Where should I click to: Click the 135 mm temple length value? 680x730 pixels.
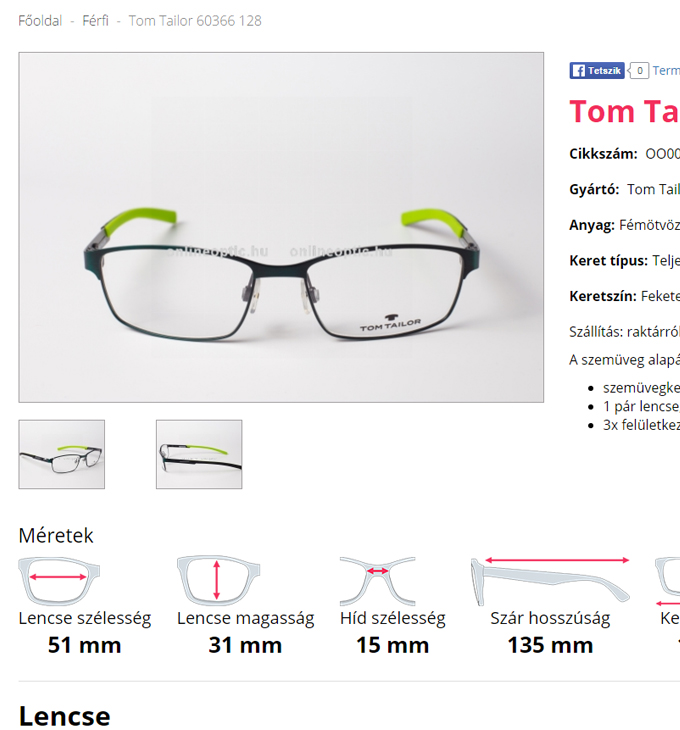click(550, 645)
